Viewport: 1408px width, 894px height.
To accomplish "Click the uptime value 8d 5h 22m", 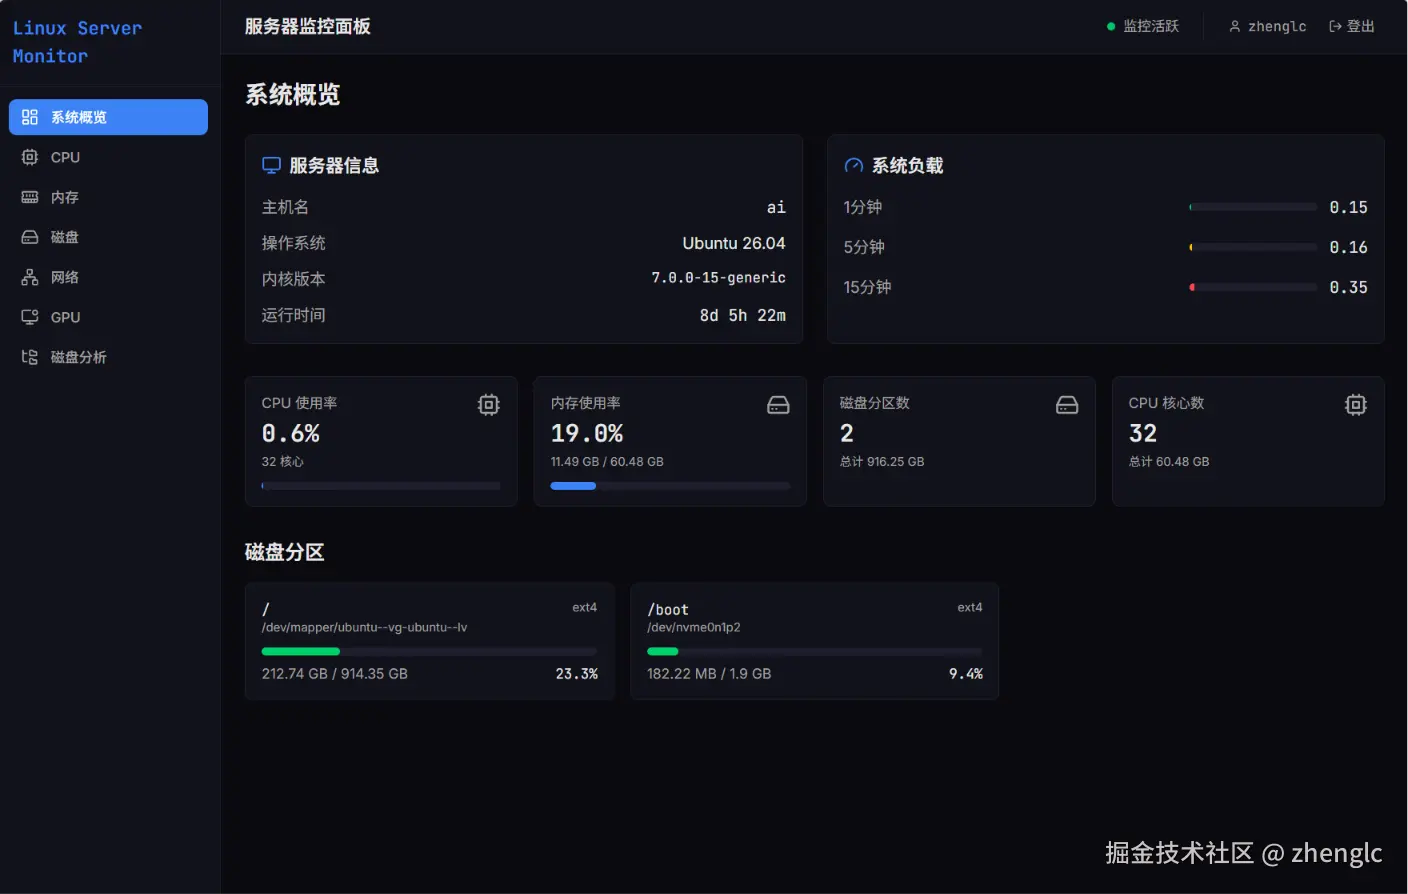I will 743,315.
